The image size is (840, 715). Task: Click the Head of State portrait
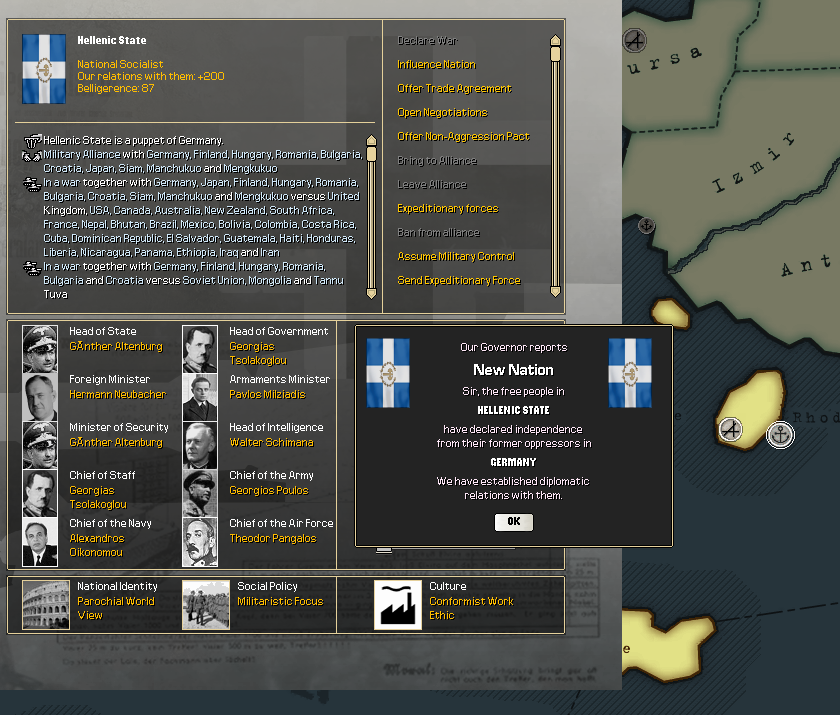(40, 348)
